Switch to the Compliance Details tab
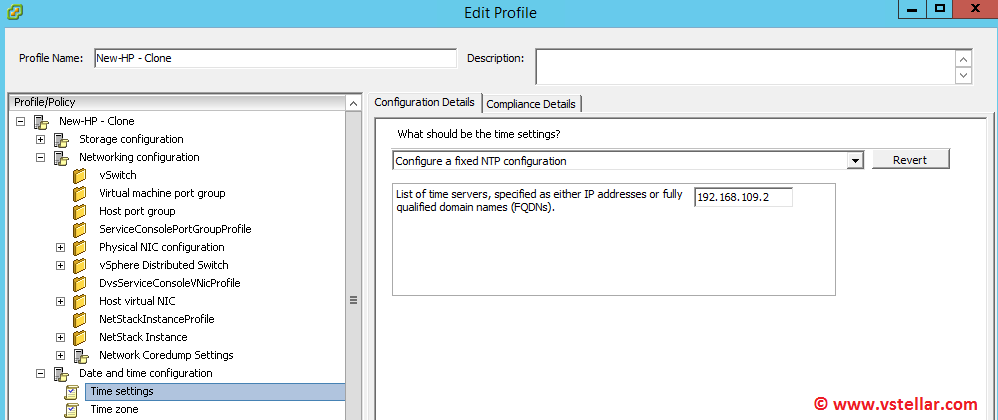 [530, 103]
